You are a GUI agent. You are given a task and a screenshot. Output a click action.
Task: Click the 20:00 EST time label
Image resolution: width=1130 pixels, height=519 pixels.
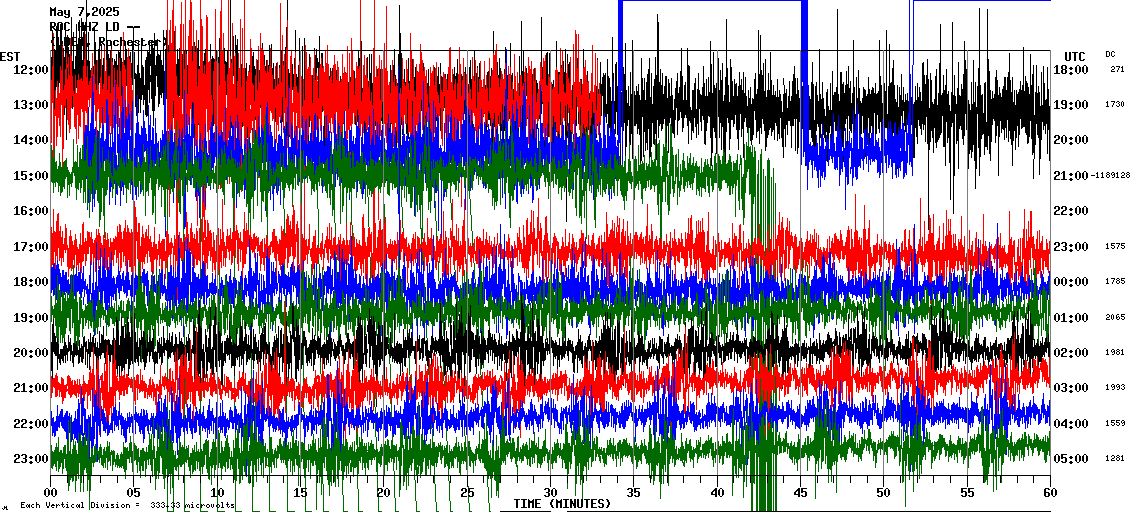coord(30,353)
